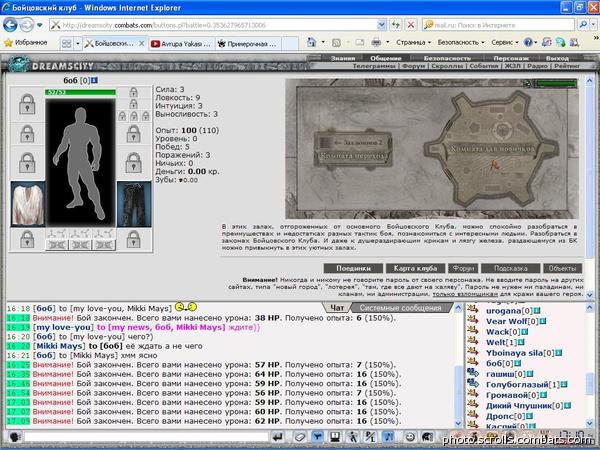Image resolution: width=600 pixels, height=450 pixels.
Task: Open the Радио submenu link
Action: [x=537, y=66]
